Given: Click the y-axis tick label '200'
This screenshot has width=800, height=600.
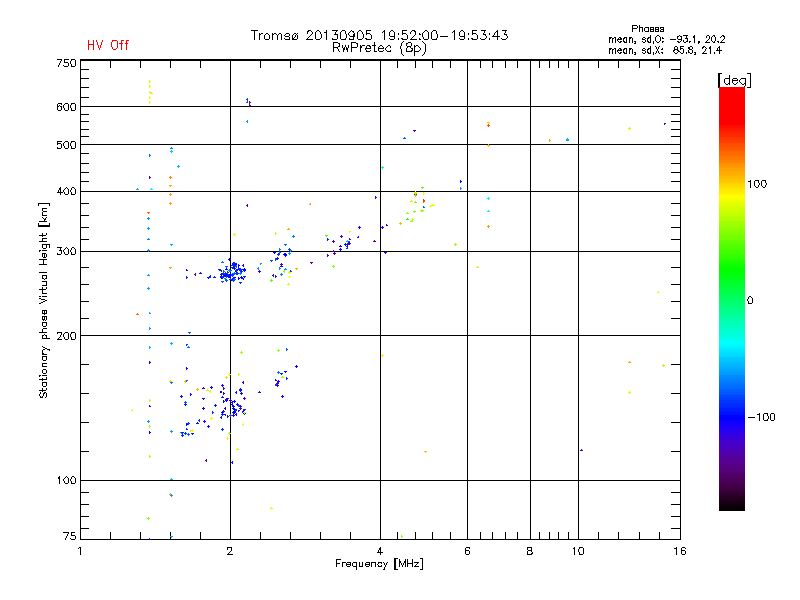Looking at the screenshot, I should (66, 336).
